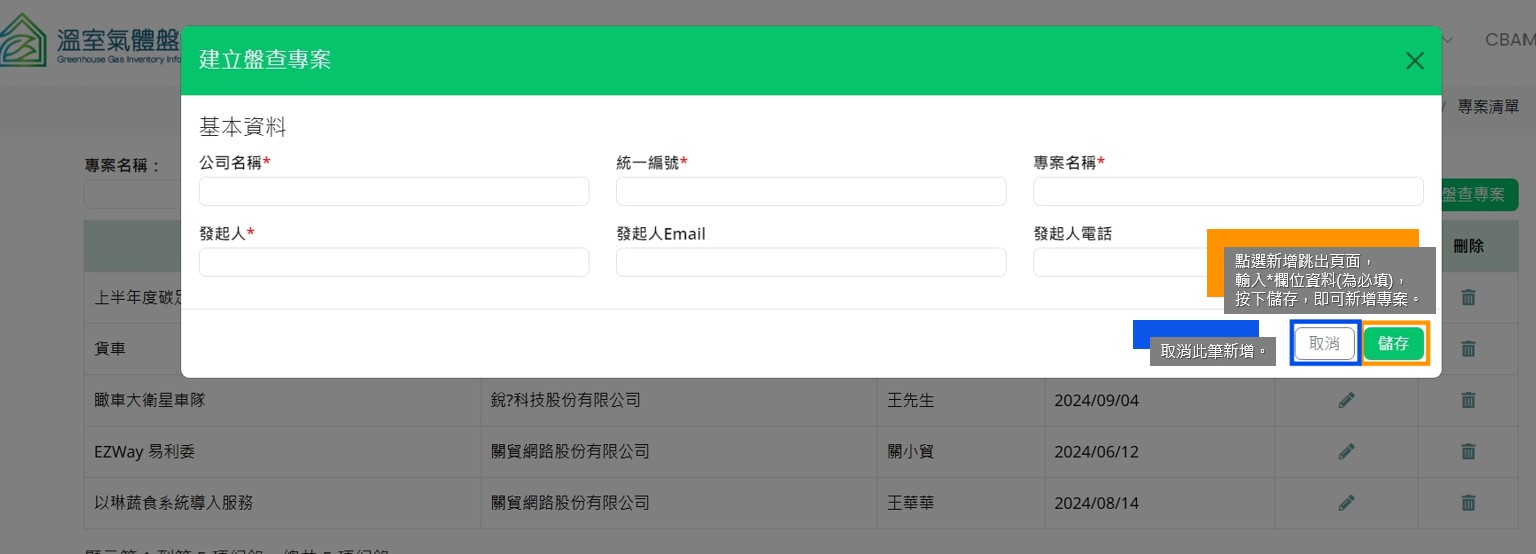Focus the 發起人Email text box
The width and height of the screenshot is (1536, 554).
[811, 262]
